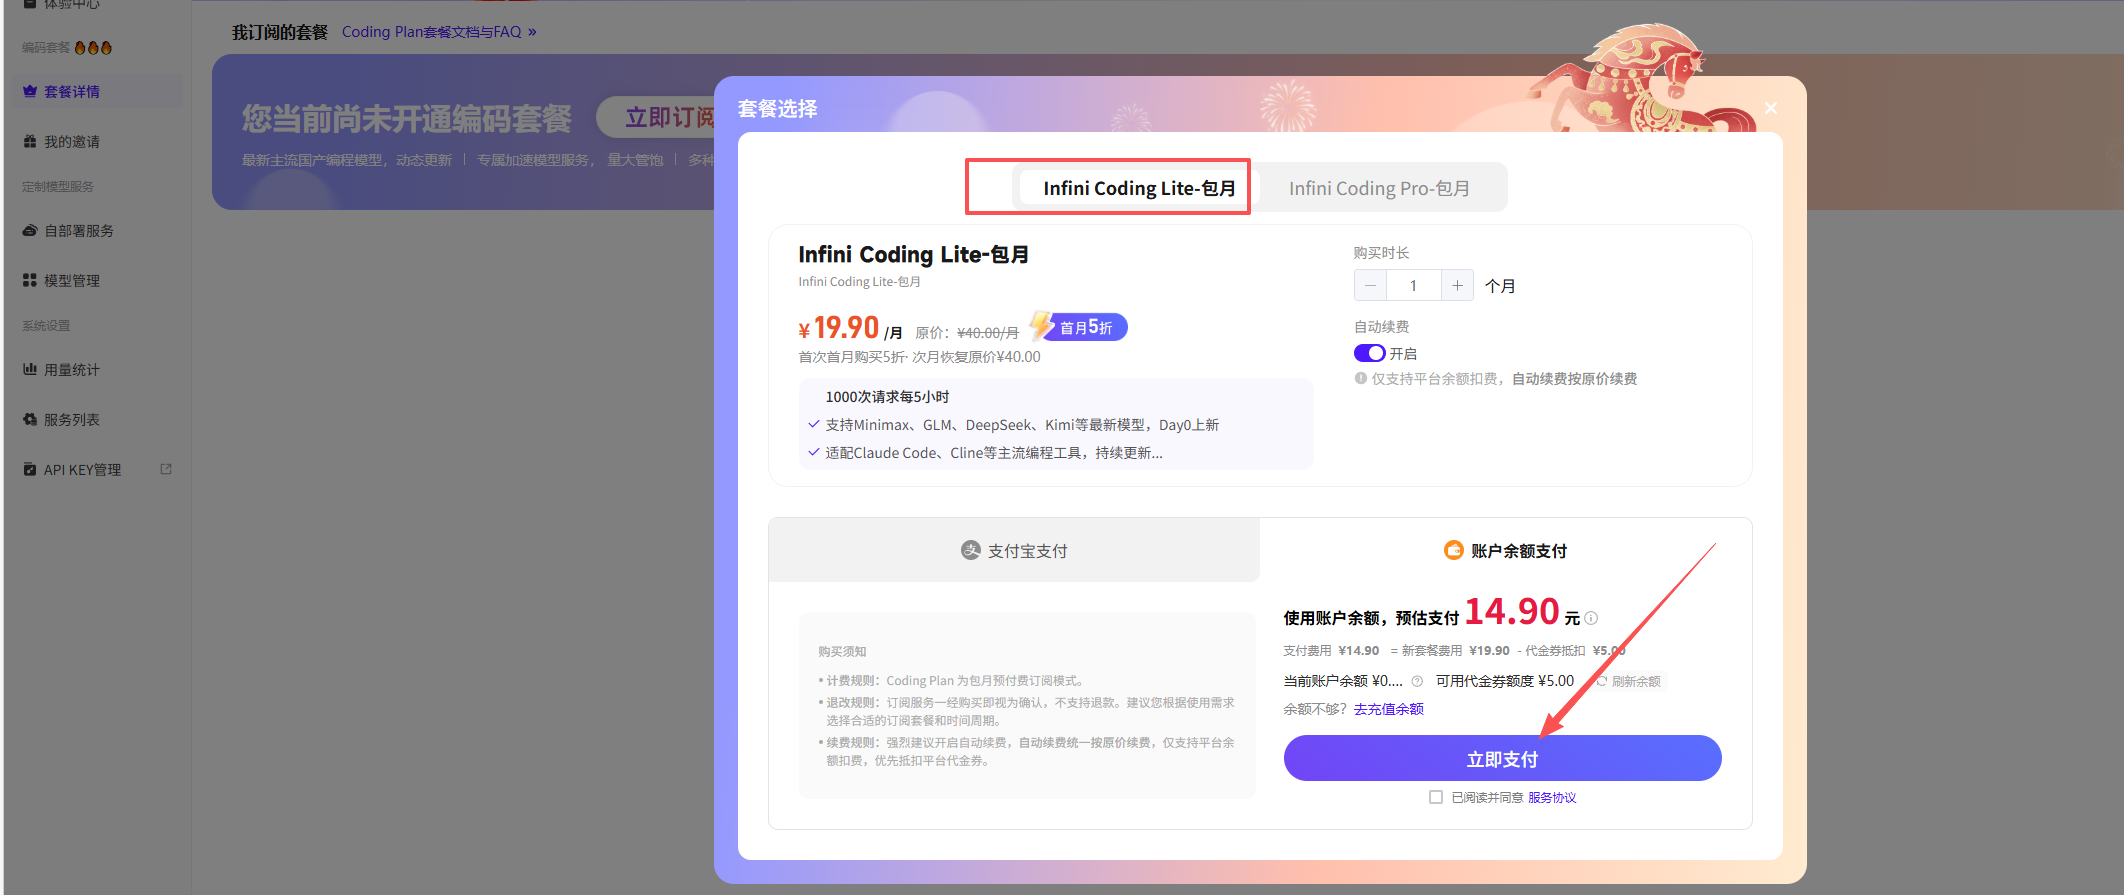The image size is (2124, 895).
Task: Click the key icon beside API KEY管理
Action: pyautogui.click(x=30, y=469)
